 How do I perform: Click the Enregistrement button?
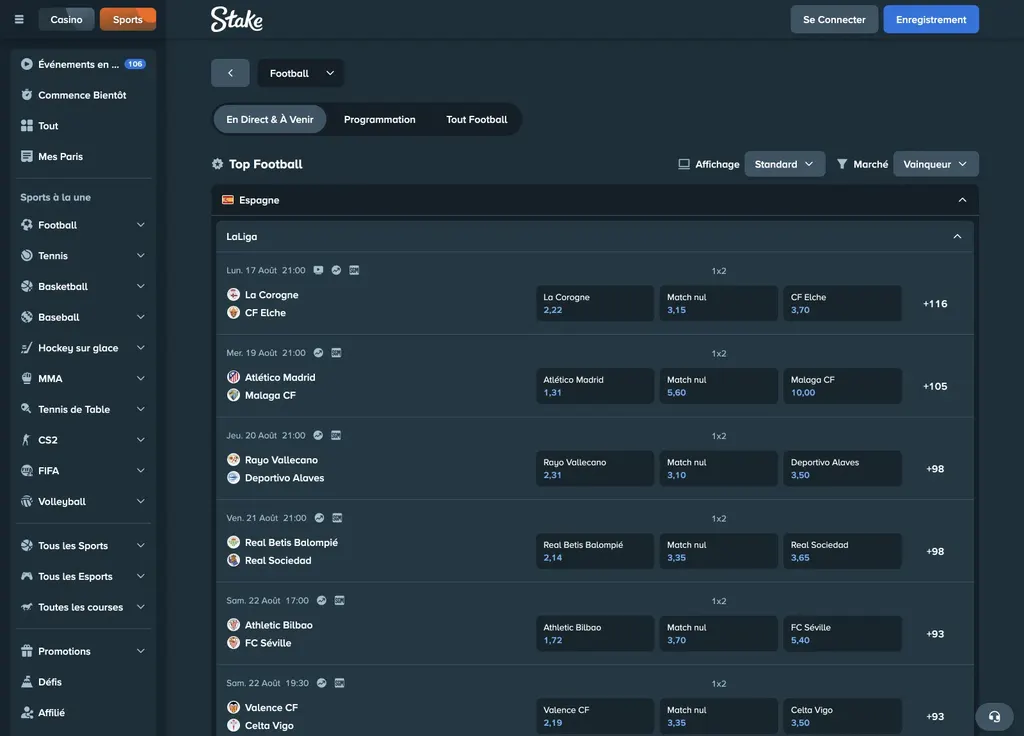tap(931, 20)
